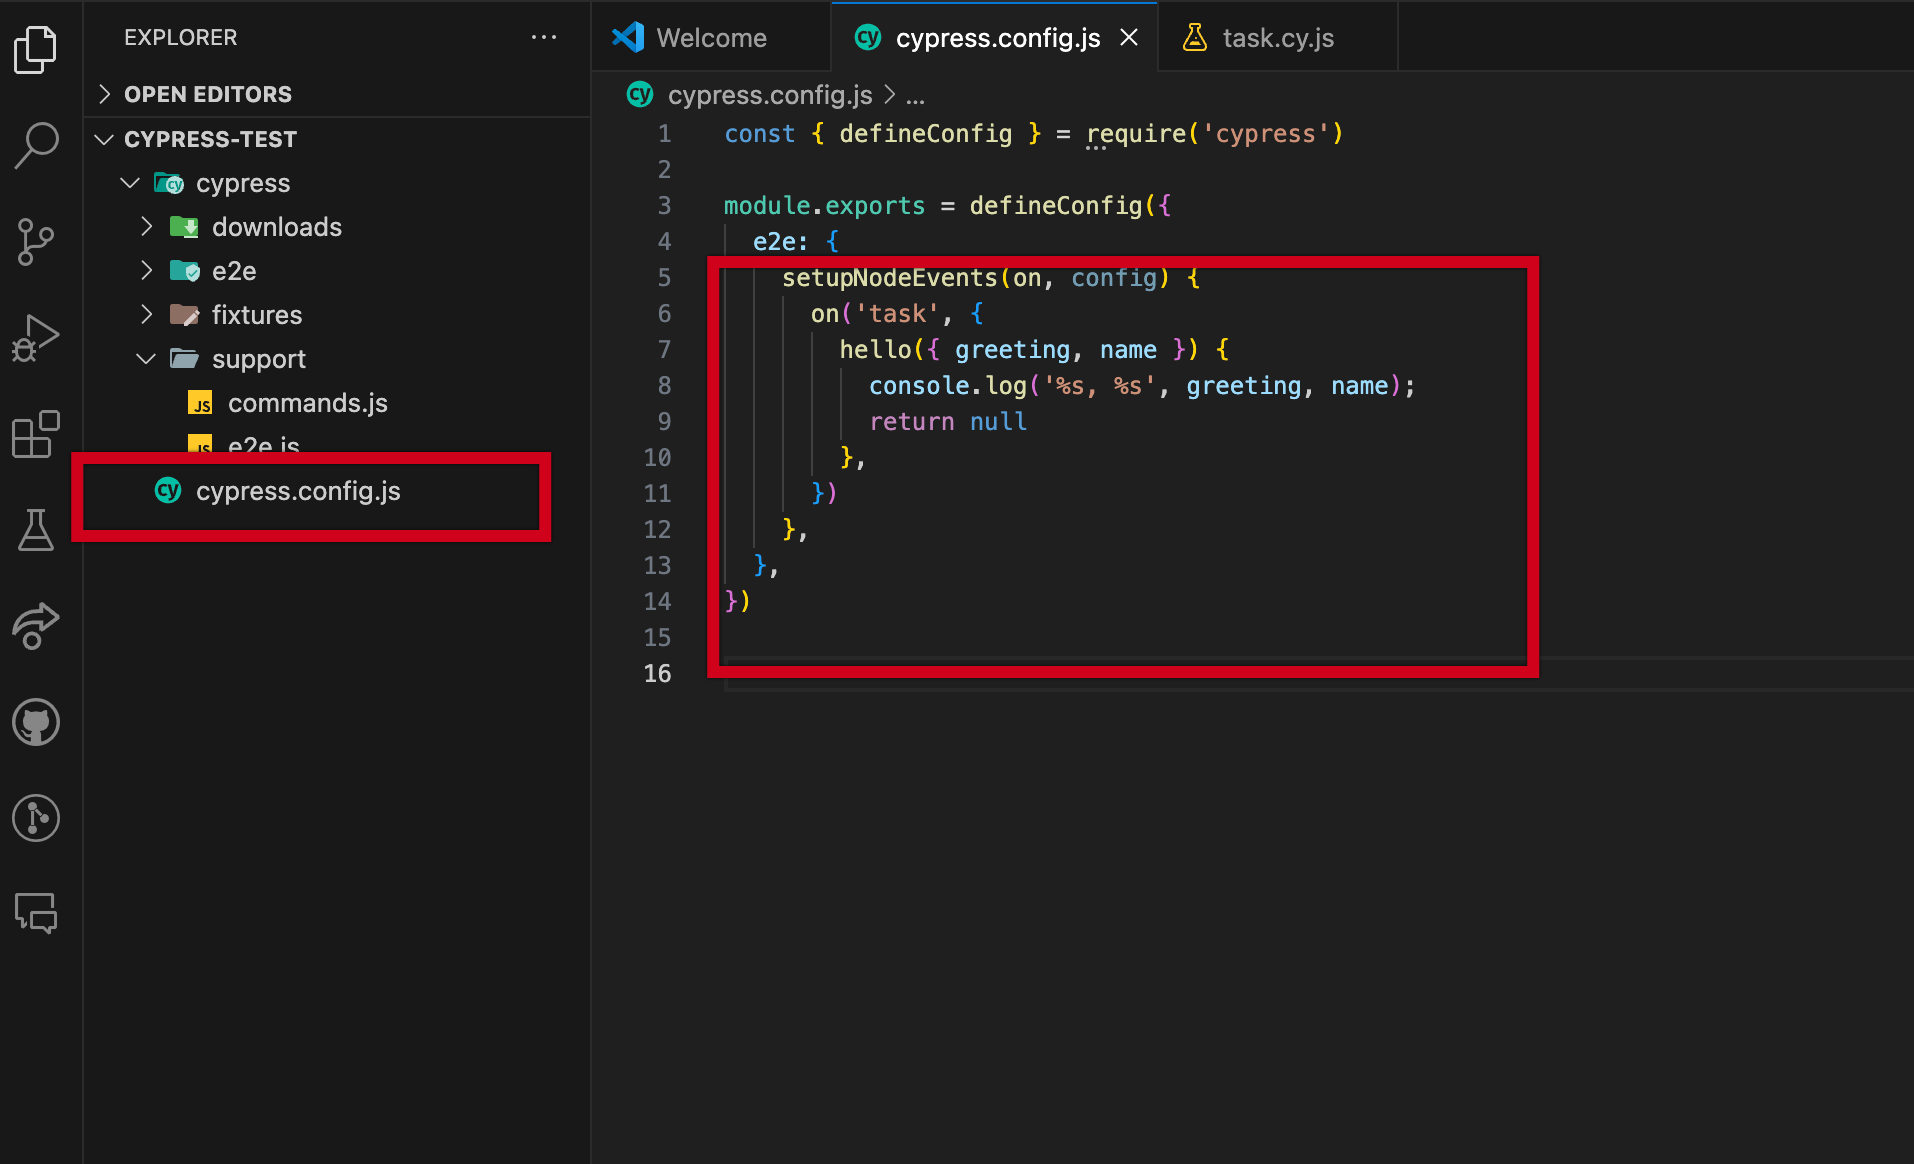
Task: Open Explorer more actions ellipsis
Action: (544, 37)
